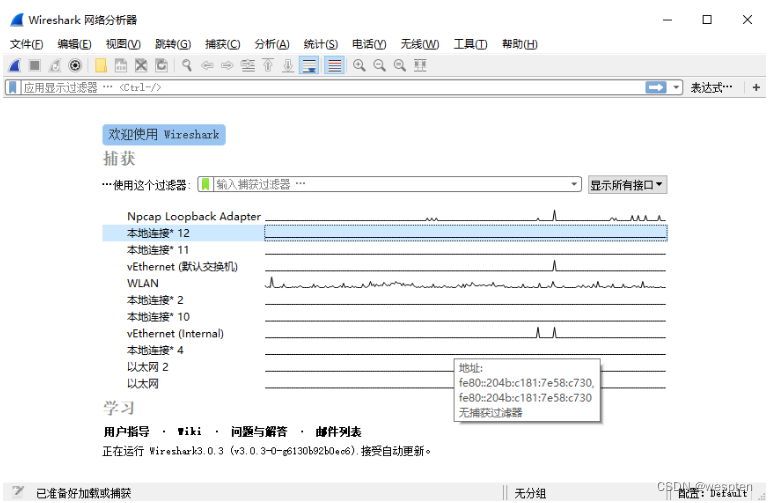This screenshot has width=768, height=503.
Task: Select the 以太网 2 interface
Action: (x=384, y=366)
